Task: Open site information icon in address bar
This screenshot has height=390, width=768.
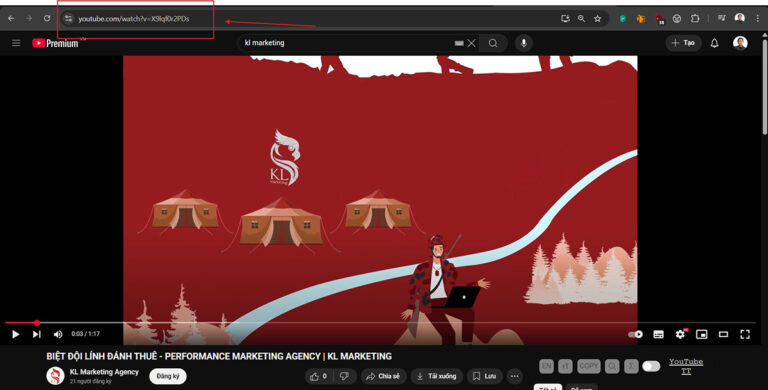Action: pos(69,19)
